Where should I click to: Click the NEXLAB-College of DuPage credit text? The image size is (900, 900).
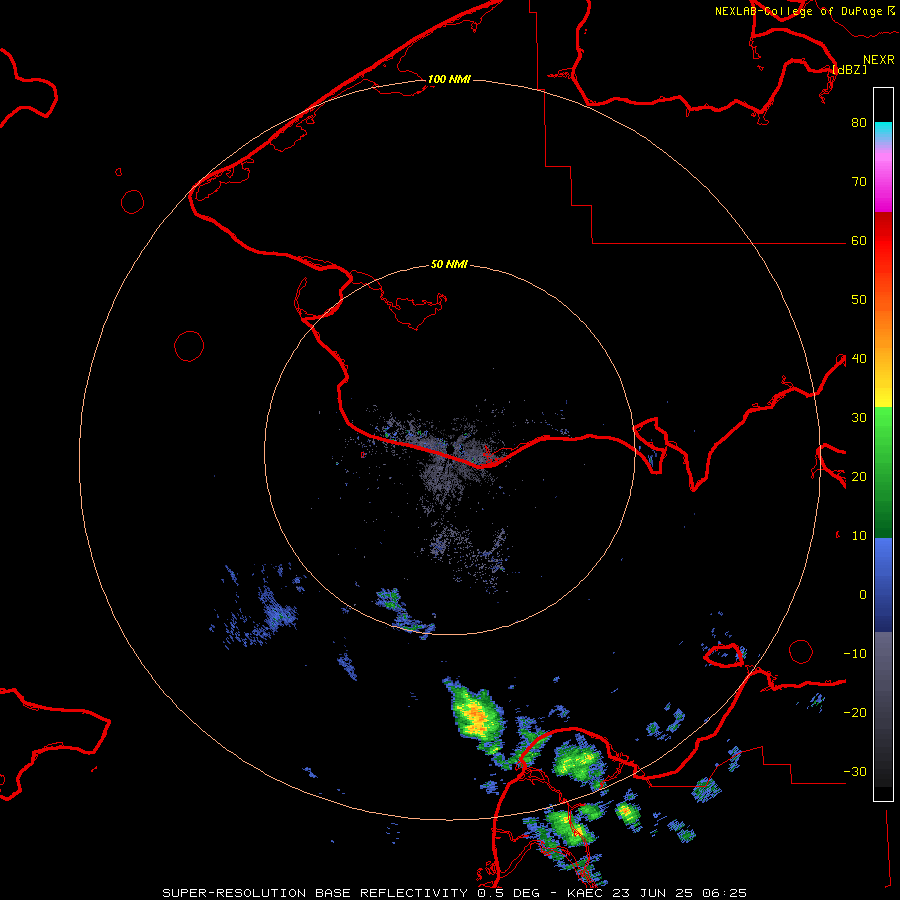[x=798, y=11]
